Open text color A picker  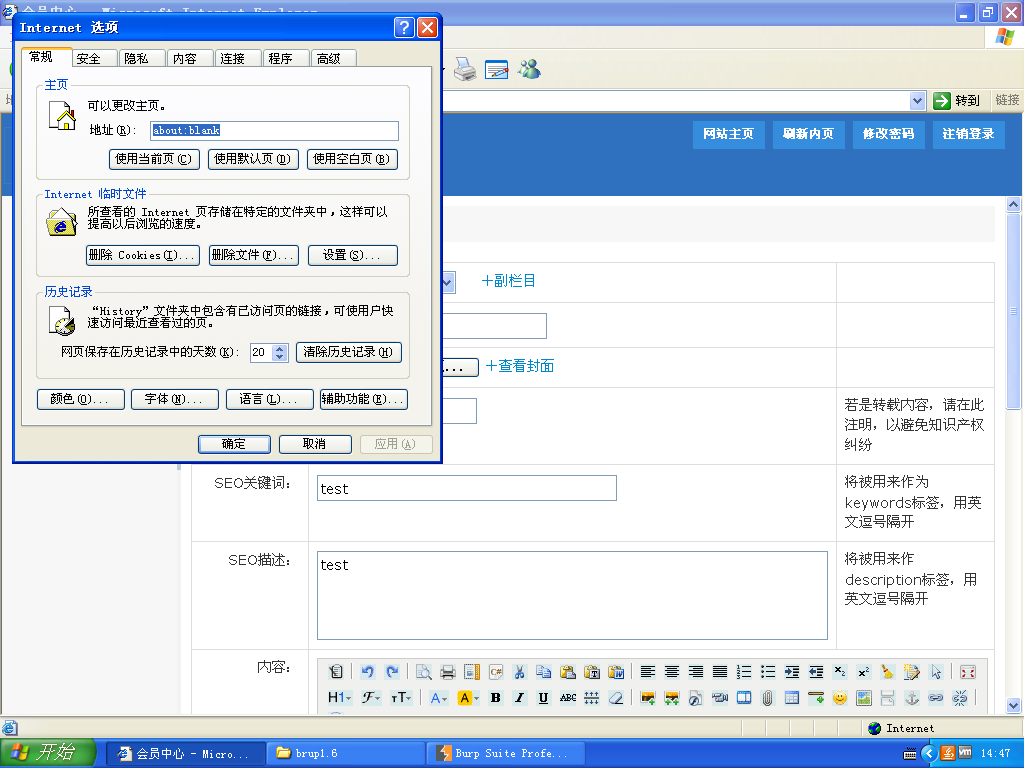(x=439, y=698)
